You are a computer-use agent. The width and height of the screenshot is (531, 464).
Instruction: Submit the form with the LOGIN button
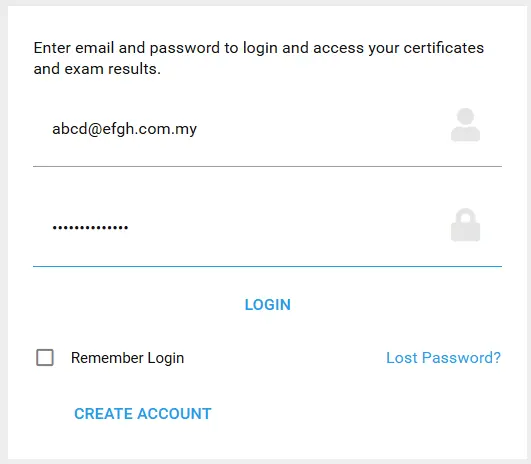268,305
